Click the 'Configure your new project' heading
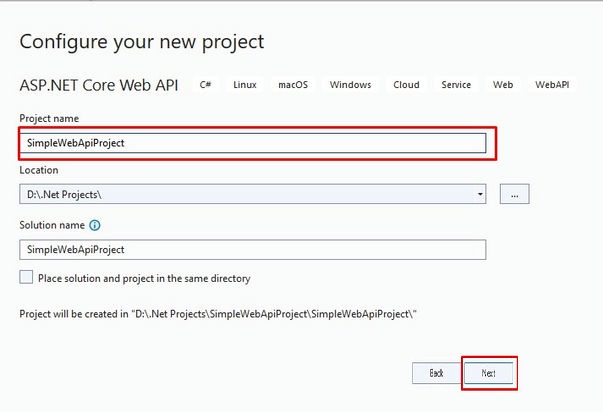The width and height of the screenshot is (603, 412). (142, 41)
